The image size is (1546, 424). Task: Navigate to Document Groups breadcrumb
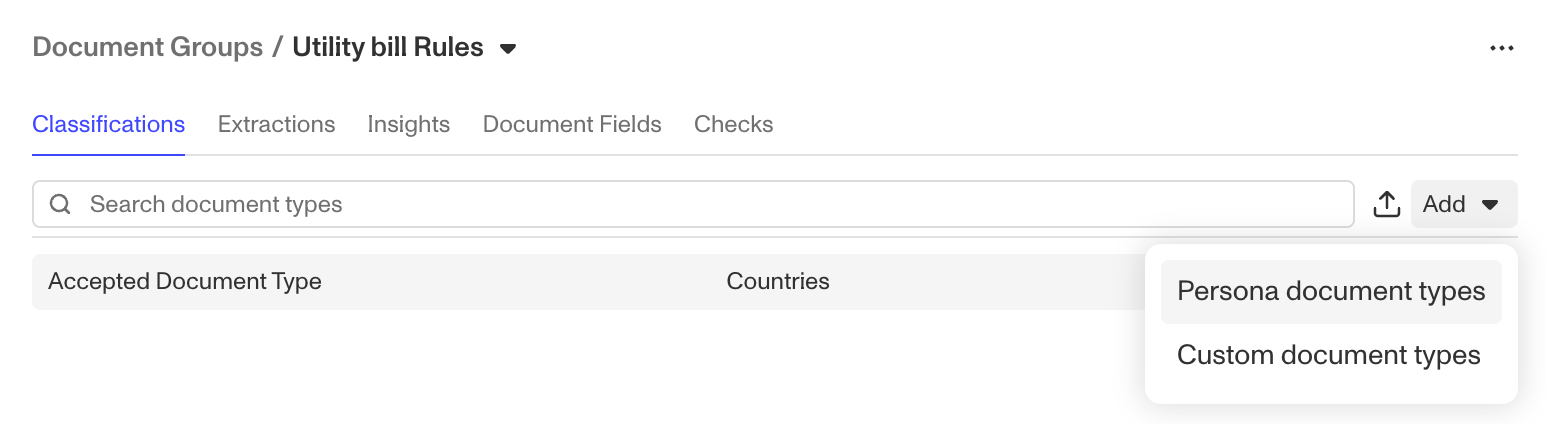pos(148,47)
